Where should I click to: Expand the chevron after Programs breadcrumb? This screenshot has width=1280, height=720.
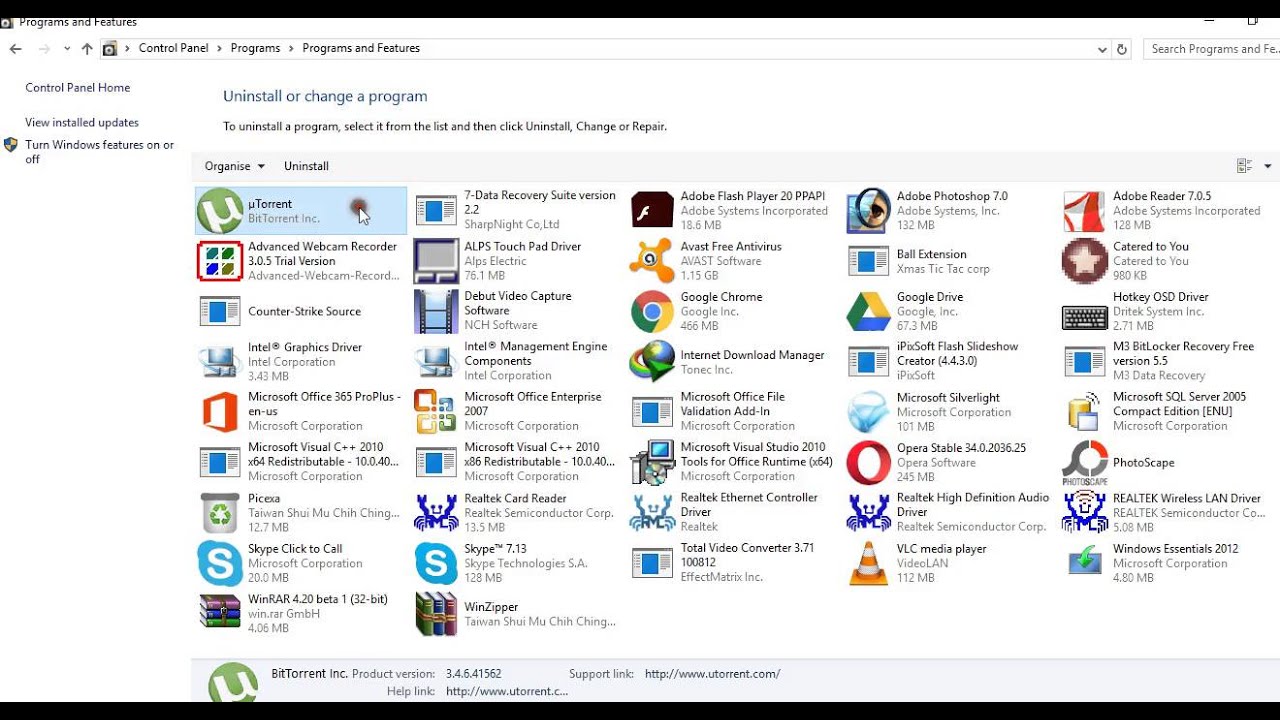[292, 48]
